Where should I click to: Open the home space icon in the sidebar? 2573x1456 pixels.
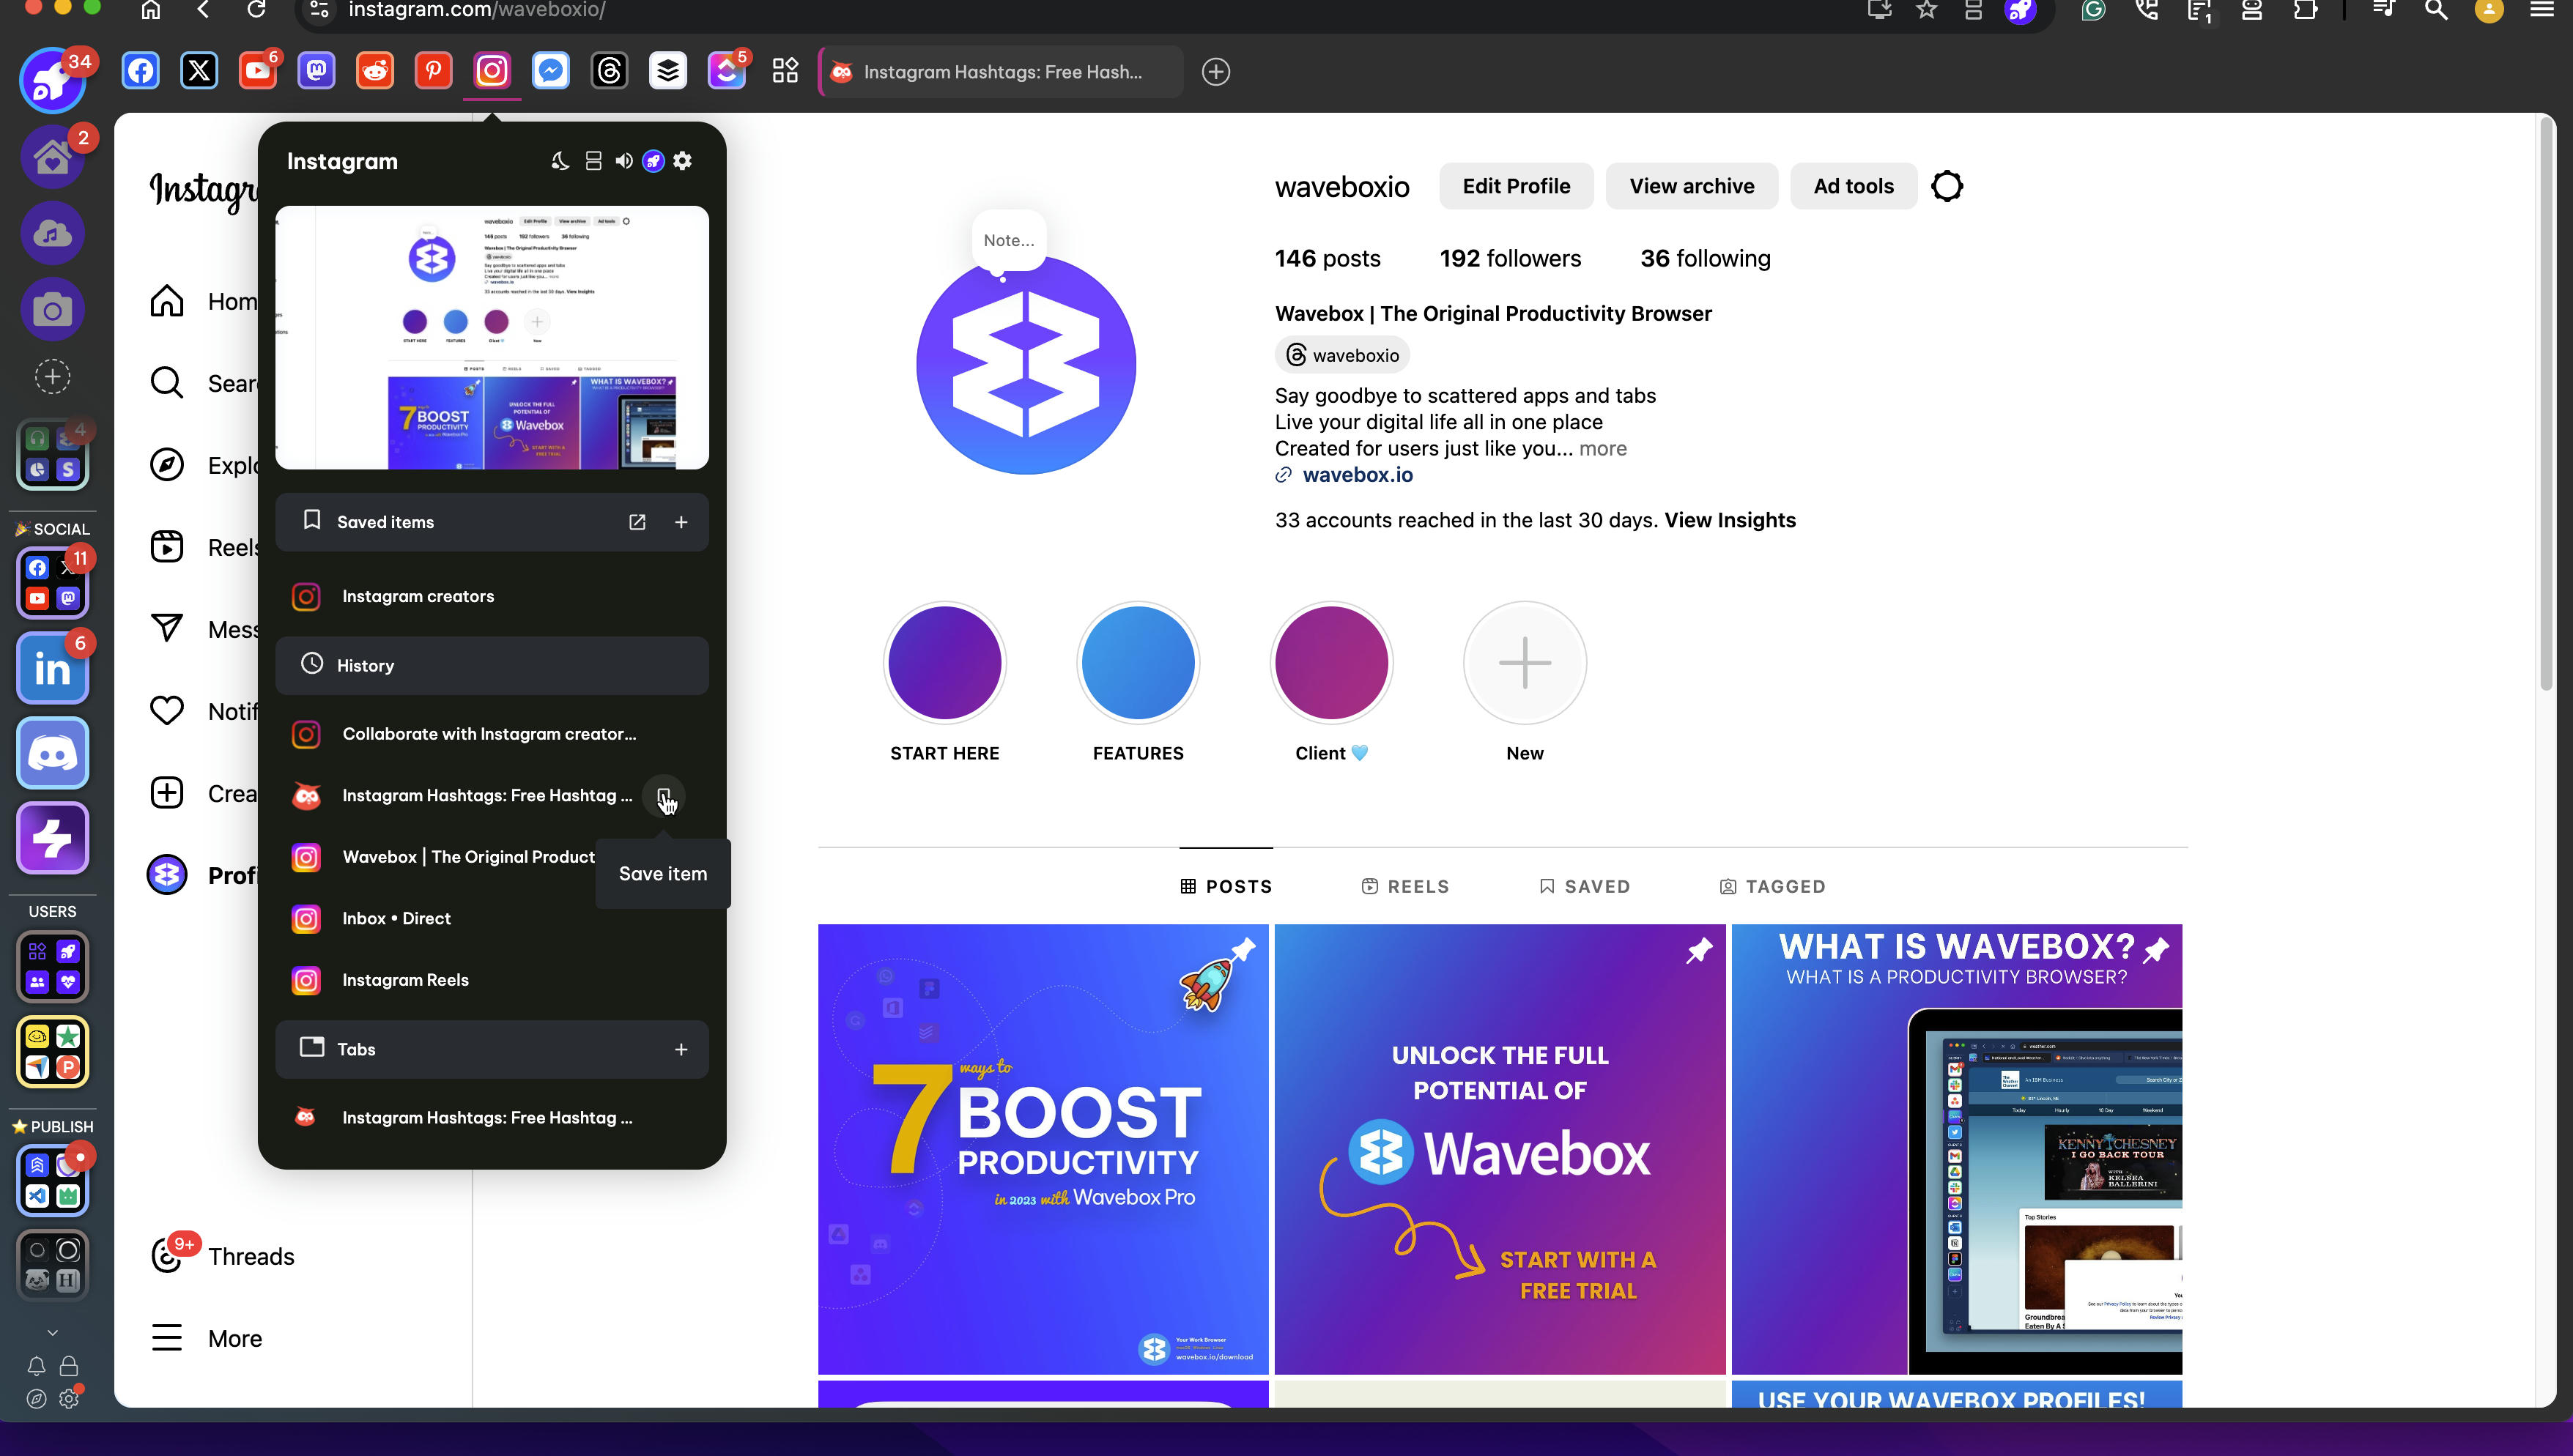(52, 157)
